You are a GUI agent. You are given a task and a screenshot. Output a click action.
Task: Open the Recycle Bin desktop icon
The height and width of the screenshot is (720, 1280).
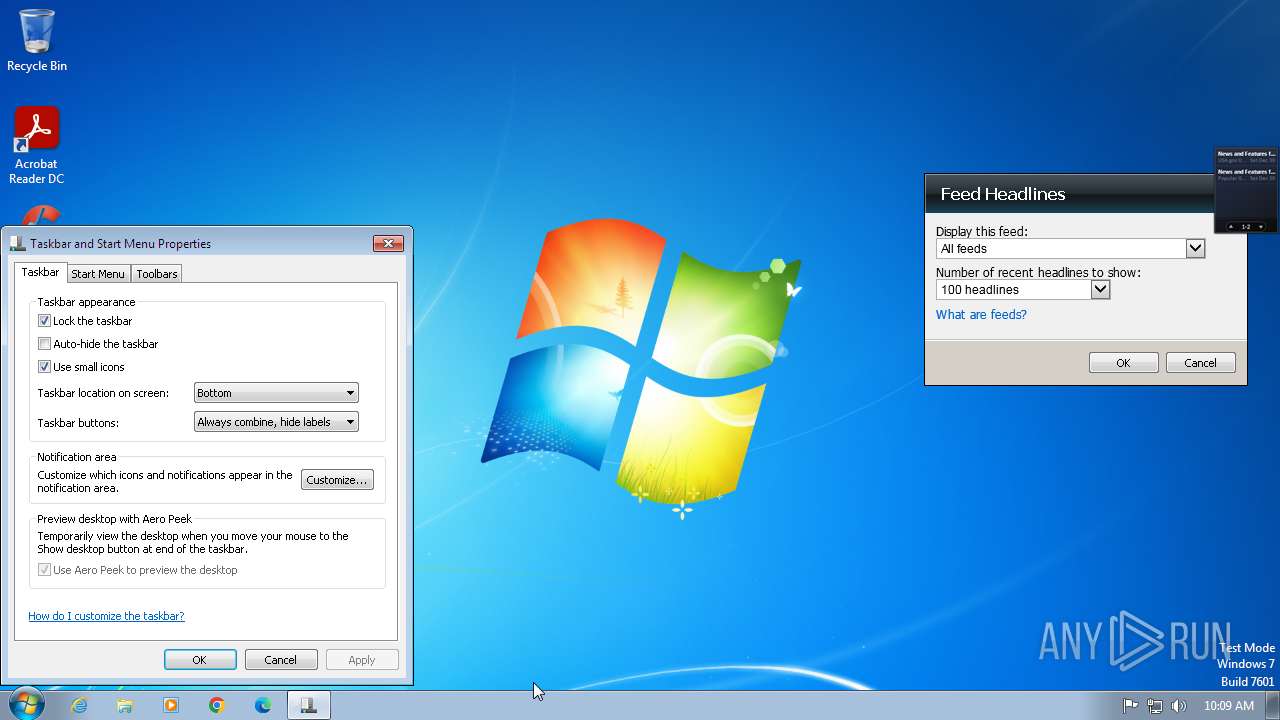[37, 40]
